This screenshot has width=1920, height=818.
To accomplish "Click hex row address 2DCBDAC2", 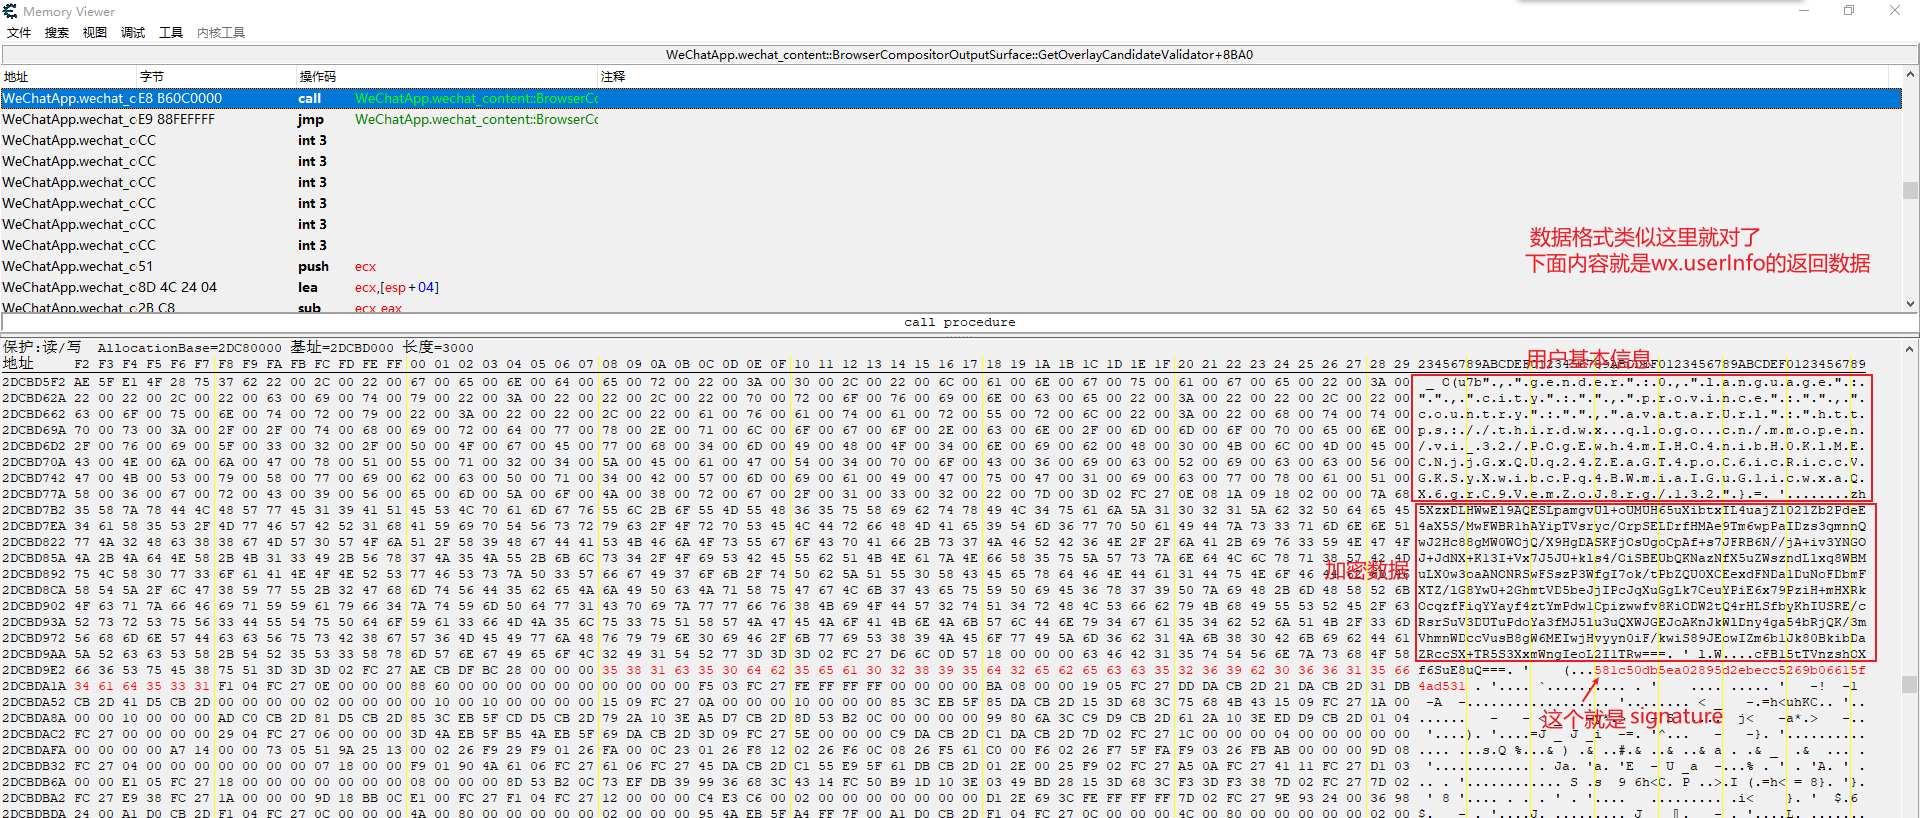I will (34, 734).
